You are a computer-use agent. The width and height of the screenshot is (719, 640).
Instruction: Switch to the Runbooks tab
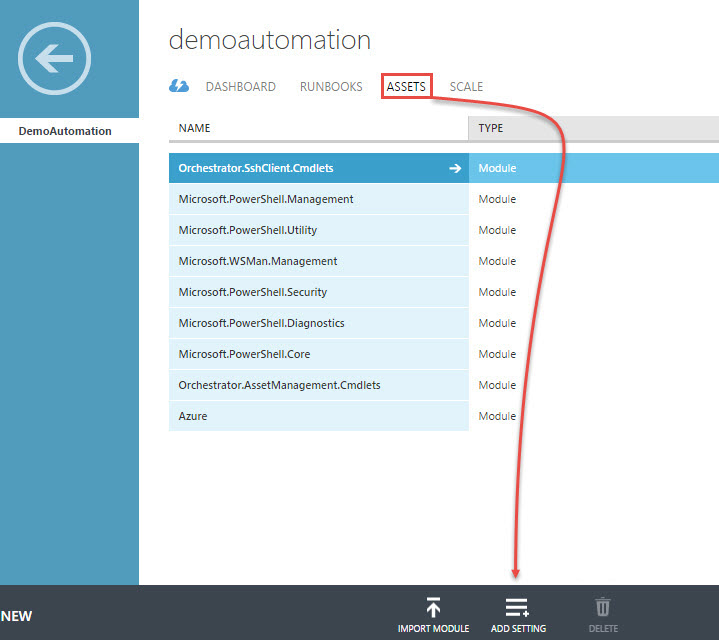(x=331, y=87)
